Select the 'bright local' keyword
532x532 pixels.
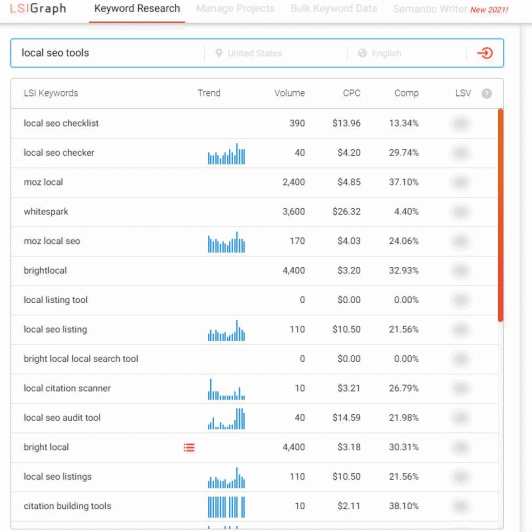coord(46,447)
